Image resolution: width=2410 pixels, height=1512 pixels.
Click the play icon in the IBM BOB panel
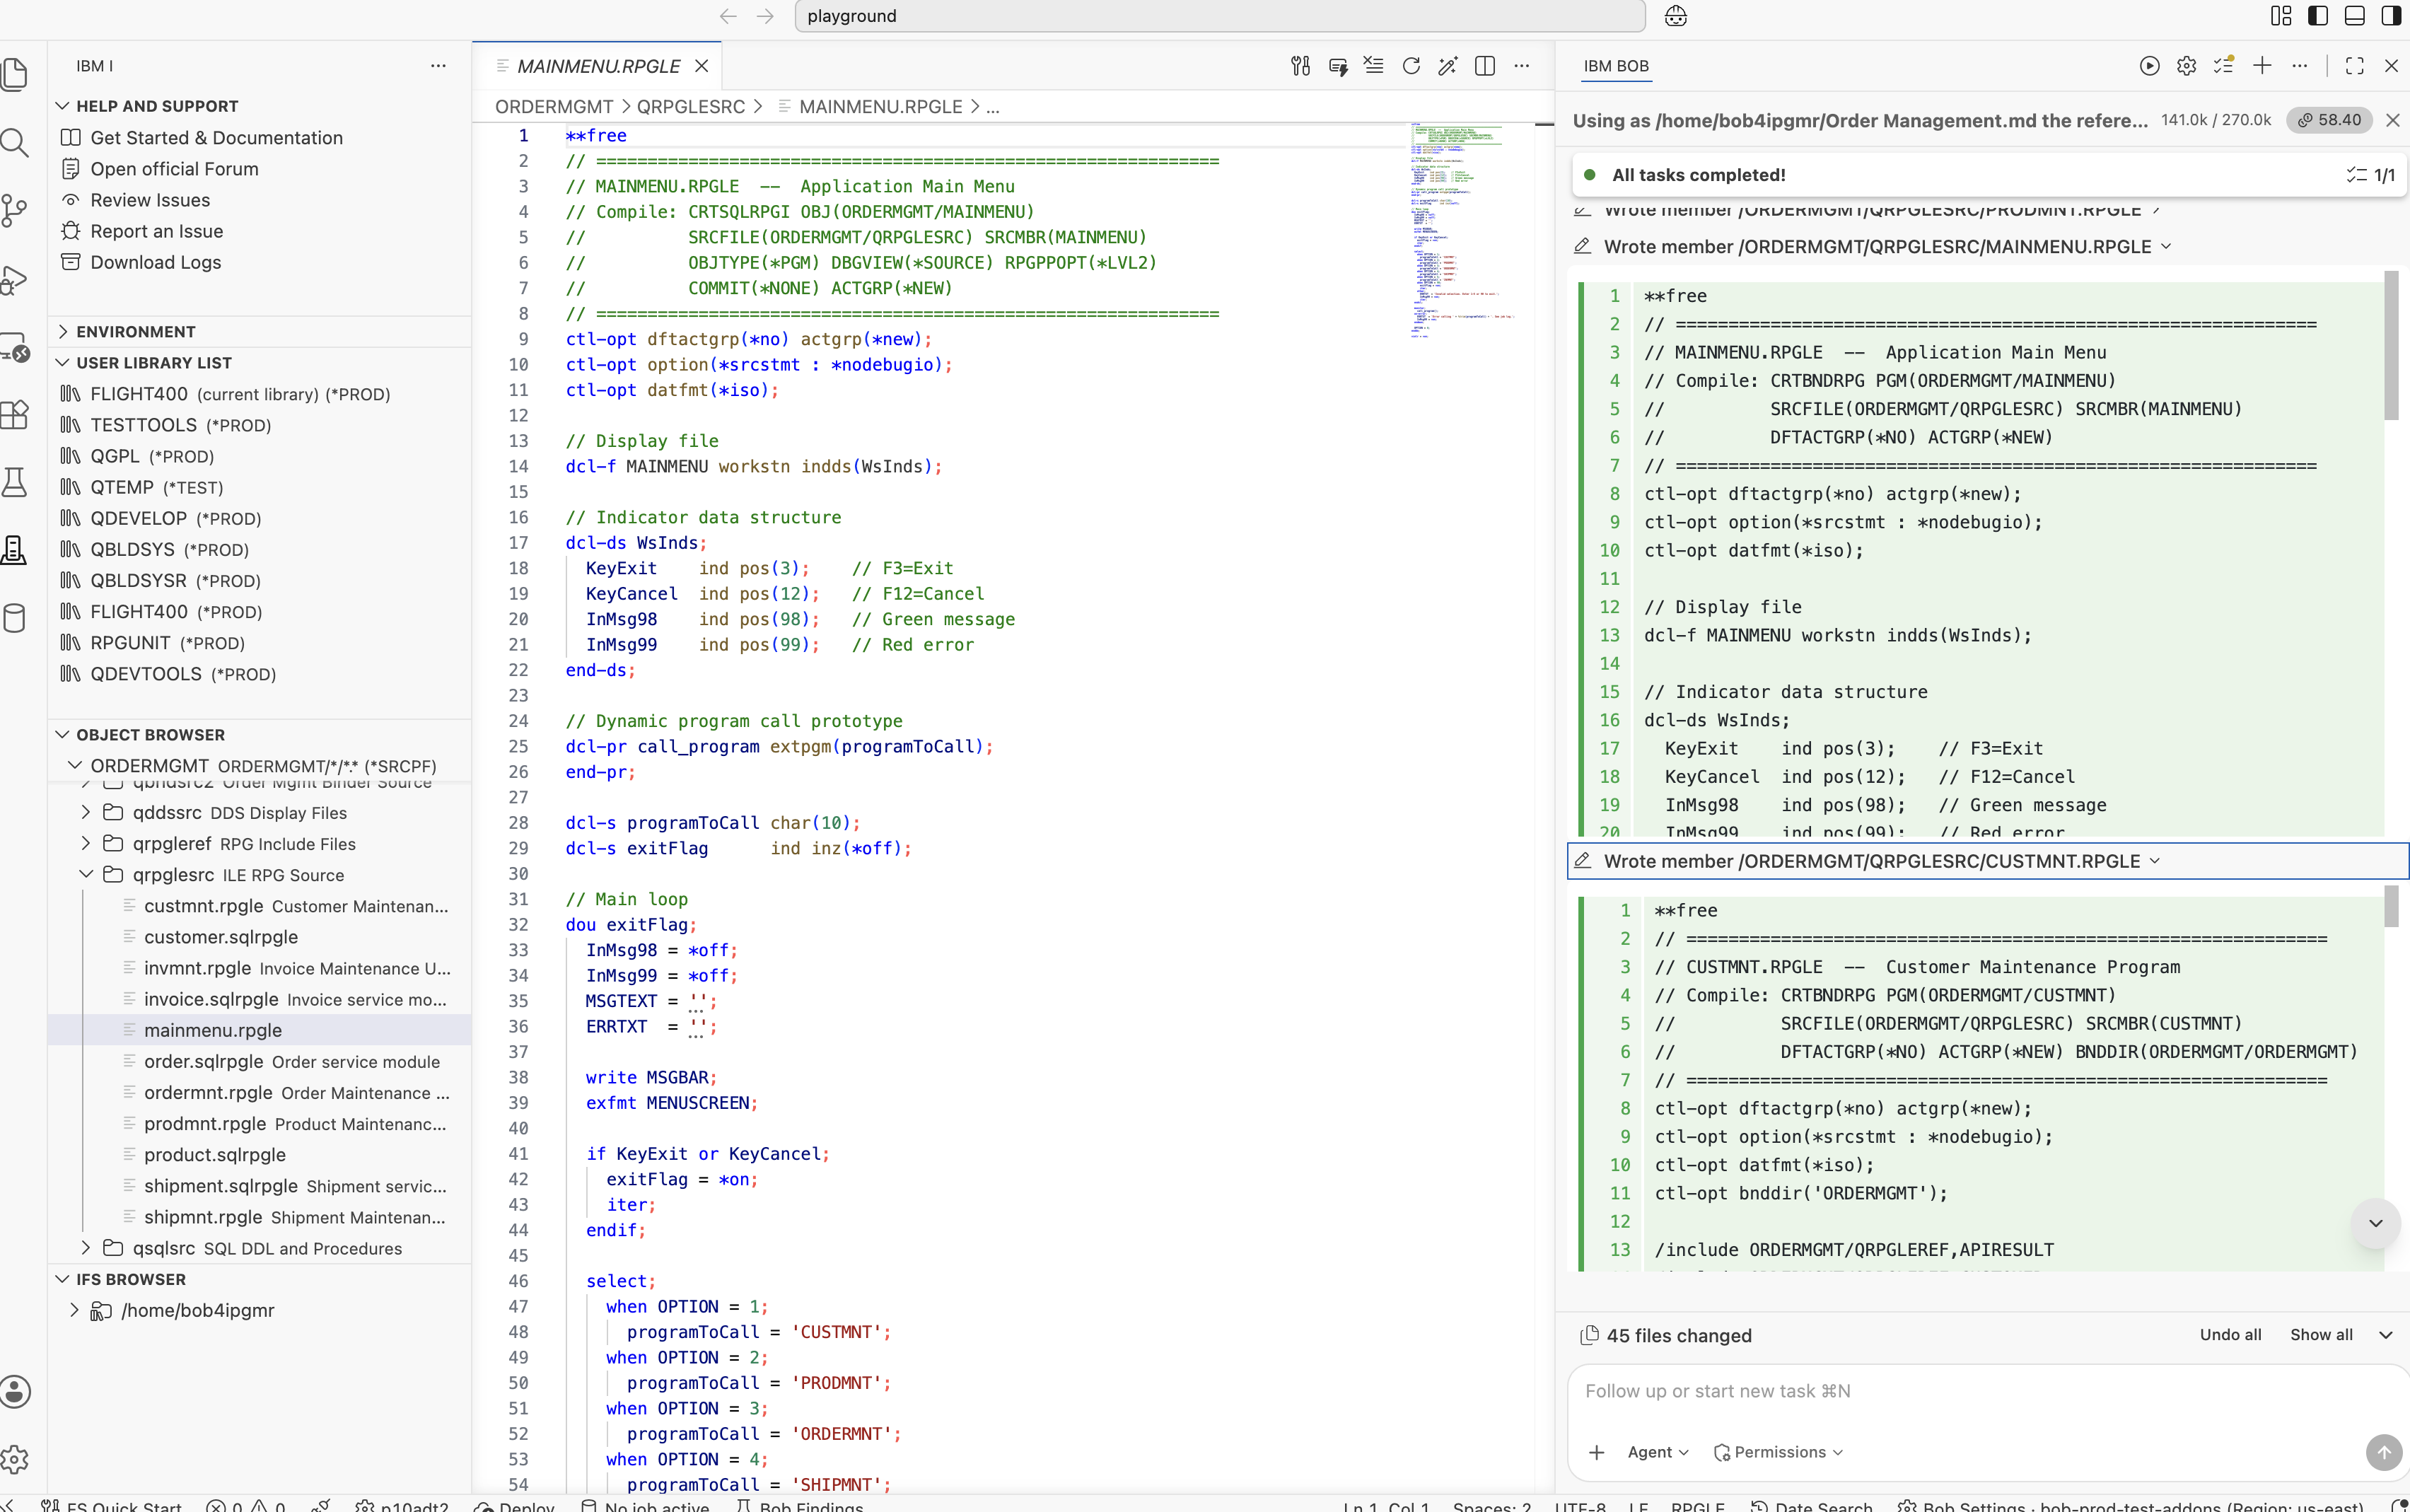[x=2149, y=66]
